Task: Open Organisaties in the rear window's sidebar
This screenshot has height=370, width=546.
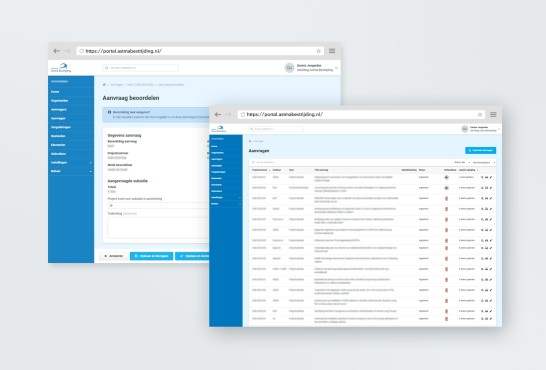Action: tap(60, 101)
